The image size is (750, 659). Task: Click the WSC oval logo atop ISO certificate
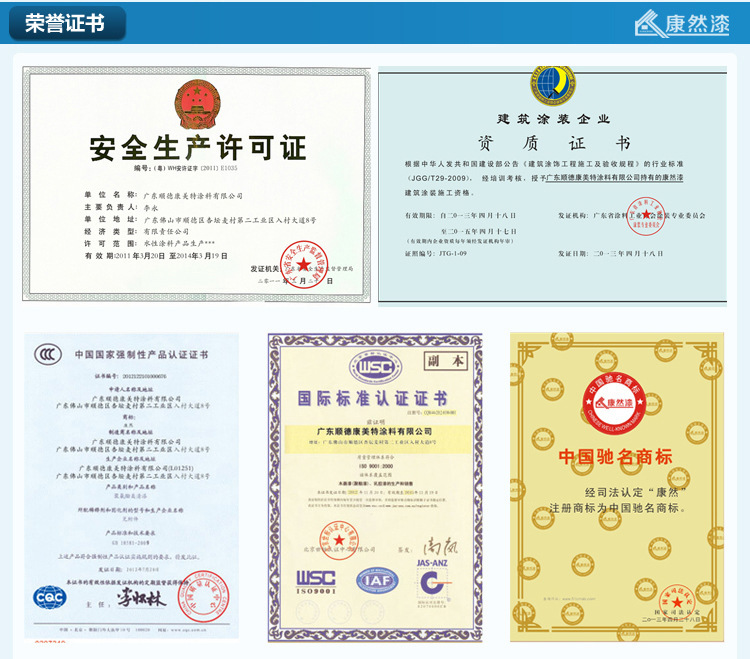tap(376, 367)
